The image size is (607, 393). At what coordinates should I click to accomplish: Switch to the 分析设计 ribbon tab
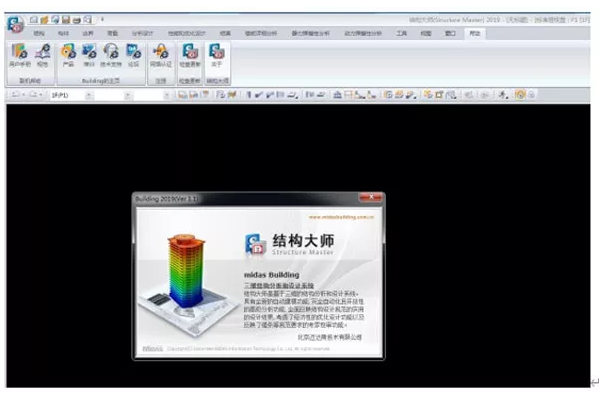pyautogui.click(x=142, y=34)
